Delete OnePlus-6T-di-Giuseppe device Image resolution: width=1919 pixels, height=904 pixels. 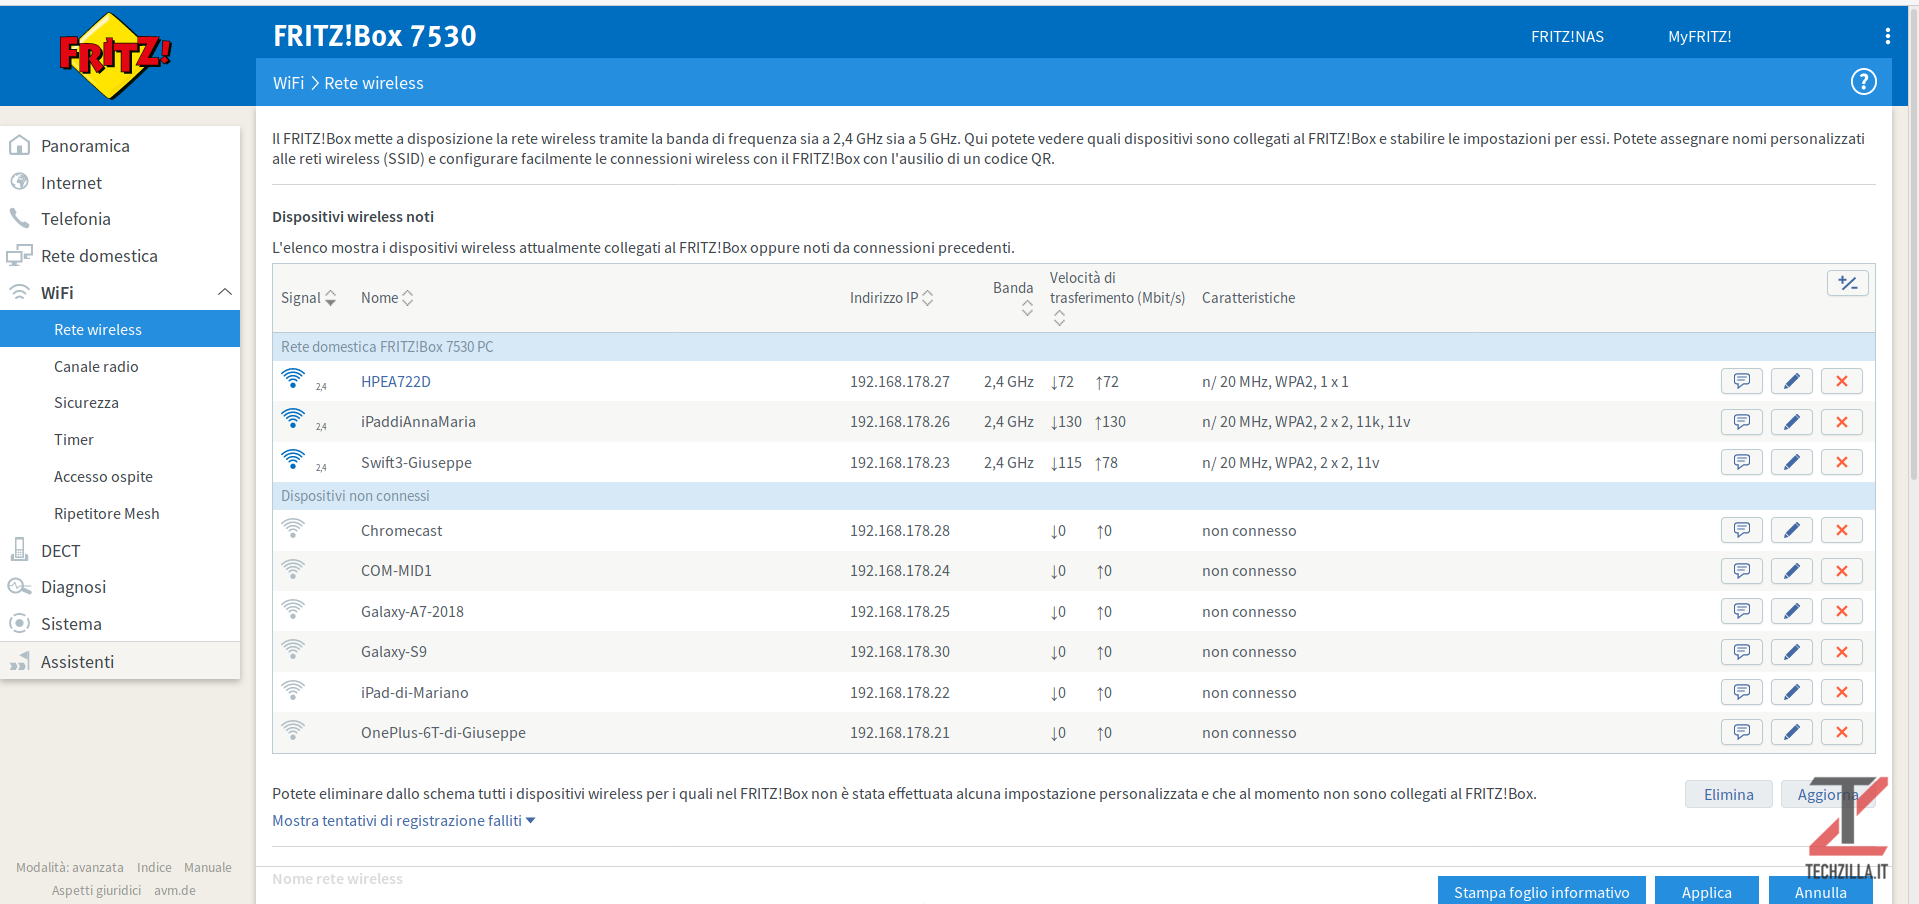pos(1841,732)
